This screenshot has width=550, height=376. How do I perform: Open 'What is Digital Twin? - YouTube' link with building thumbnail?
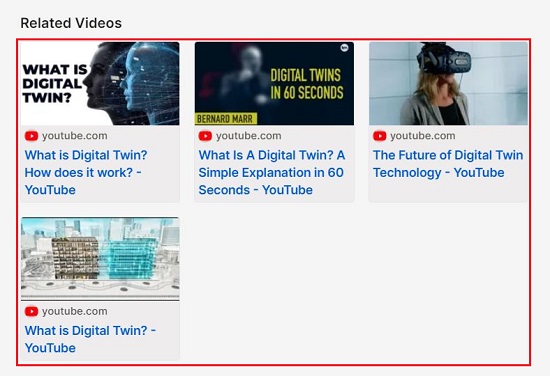coord(90,339)
